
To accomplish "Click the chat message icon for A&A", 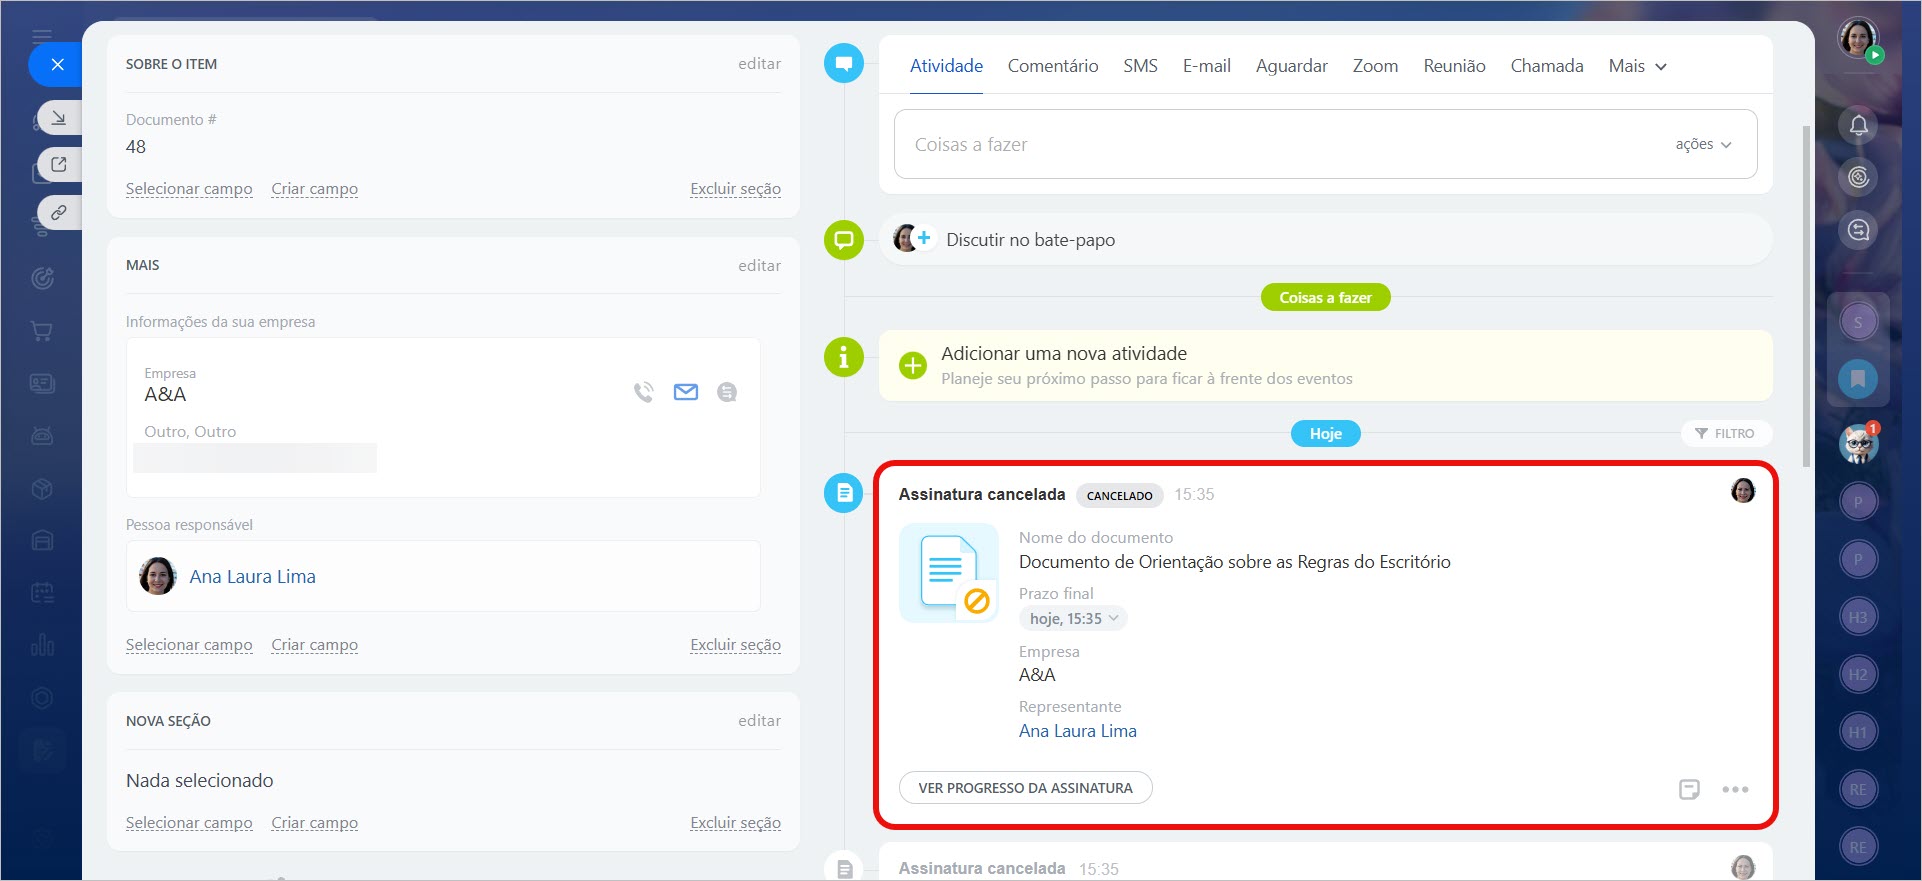I will point(727,392).
